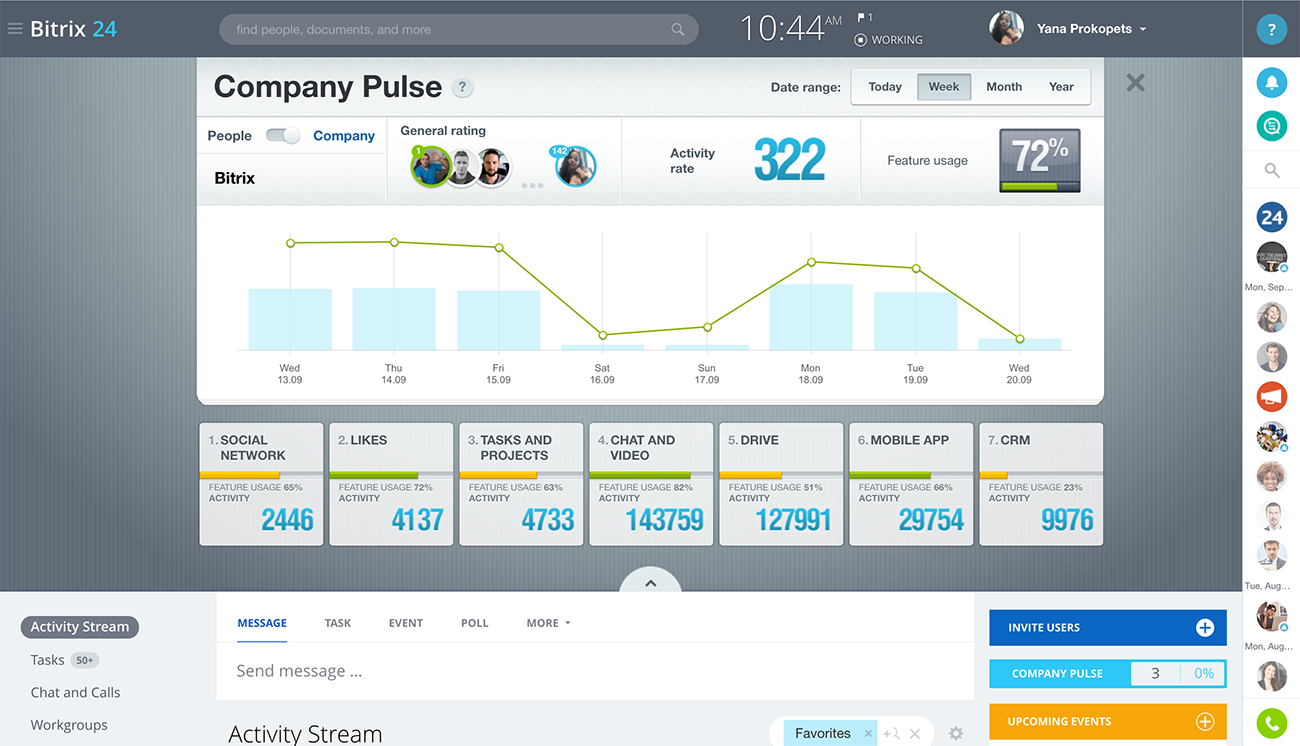Click the Feature usage 72% progress indicator
The image size is (1300, 746).
pyautogui.click(x=1039, y=160)
